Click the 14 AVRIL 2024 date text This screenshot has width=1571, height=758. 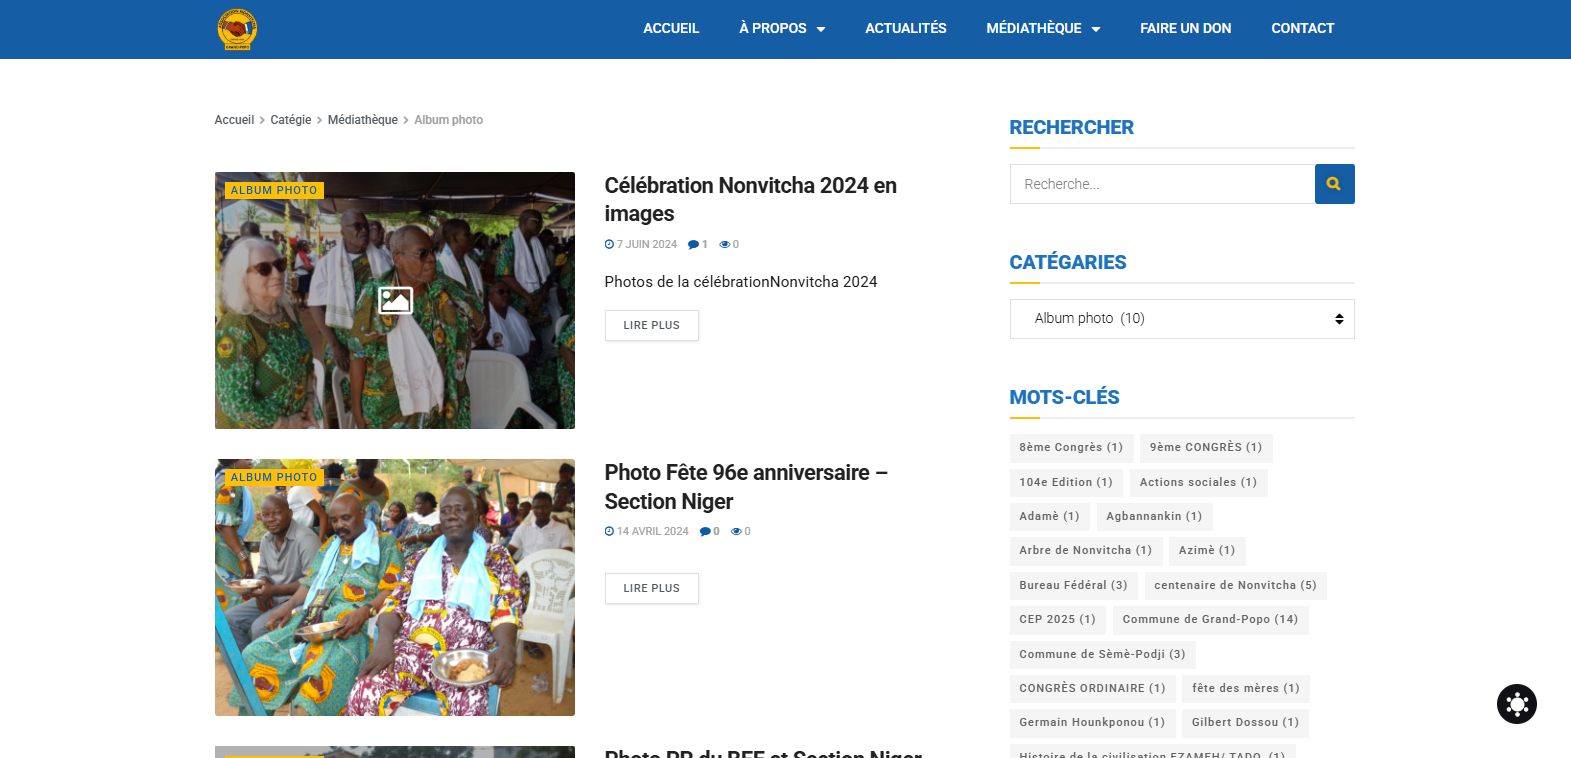653,531
